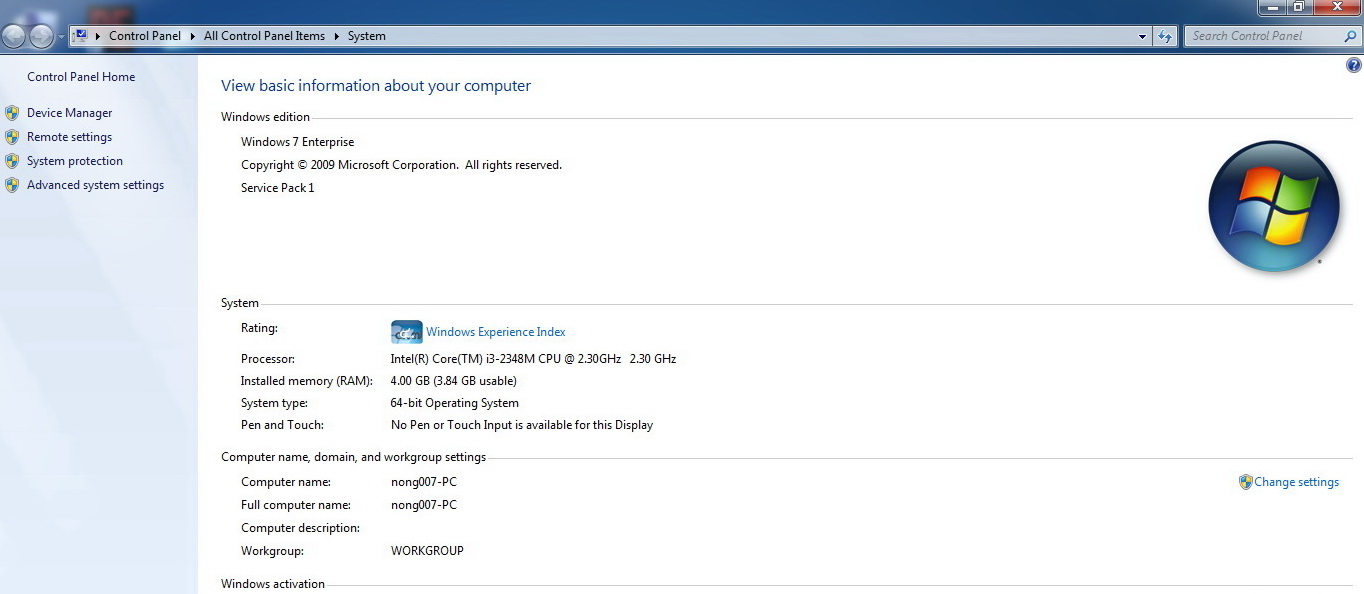The width and height of the screenshot is (1364, 594).
Task: Click shield icon beside System protection
Action: coord(12,161)
